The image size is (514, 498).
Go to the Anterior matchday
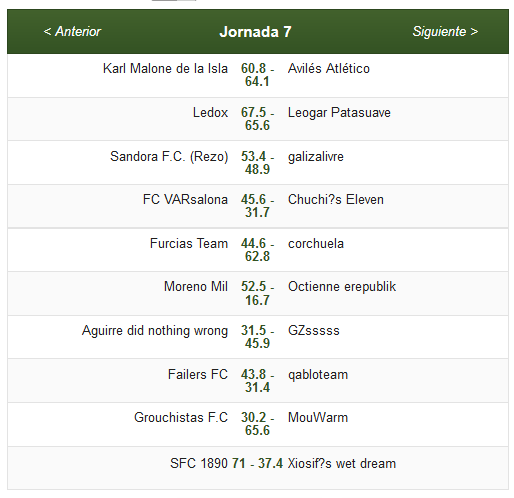(72, 32)
